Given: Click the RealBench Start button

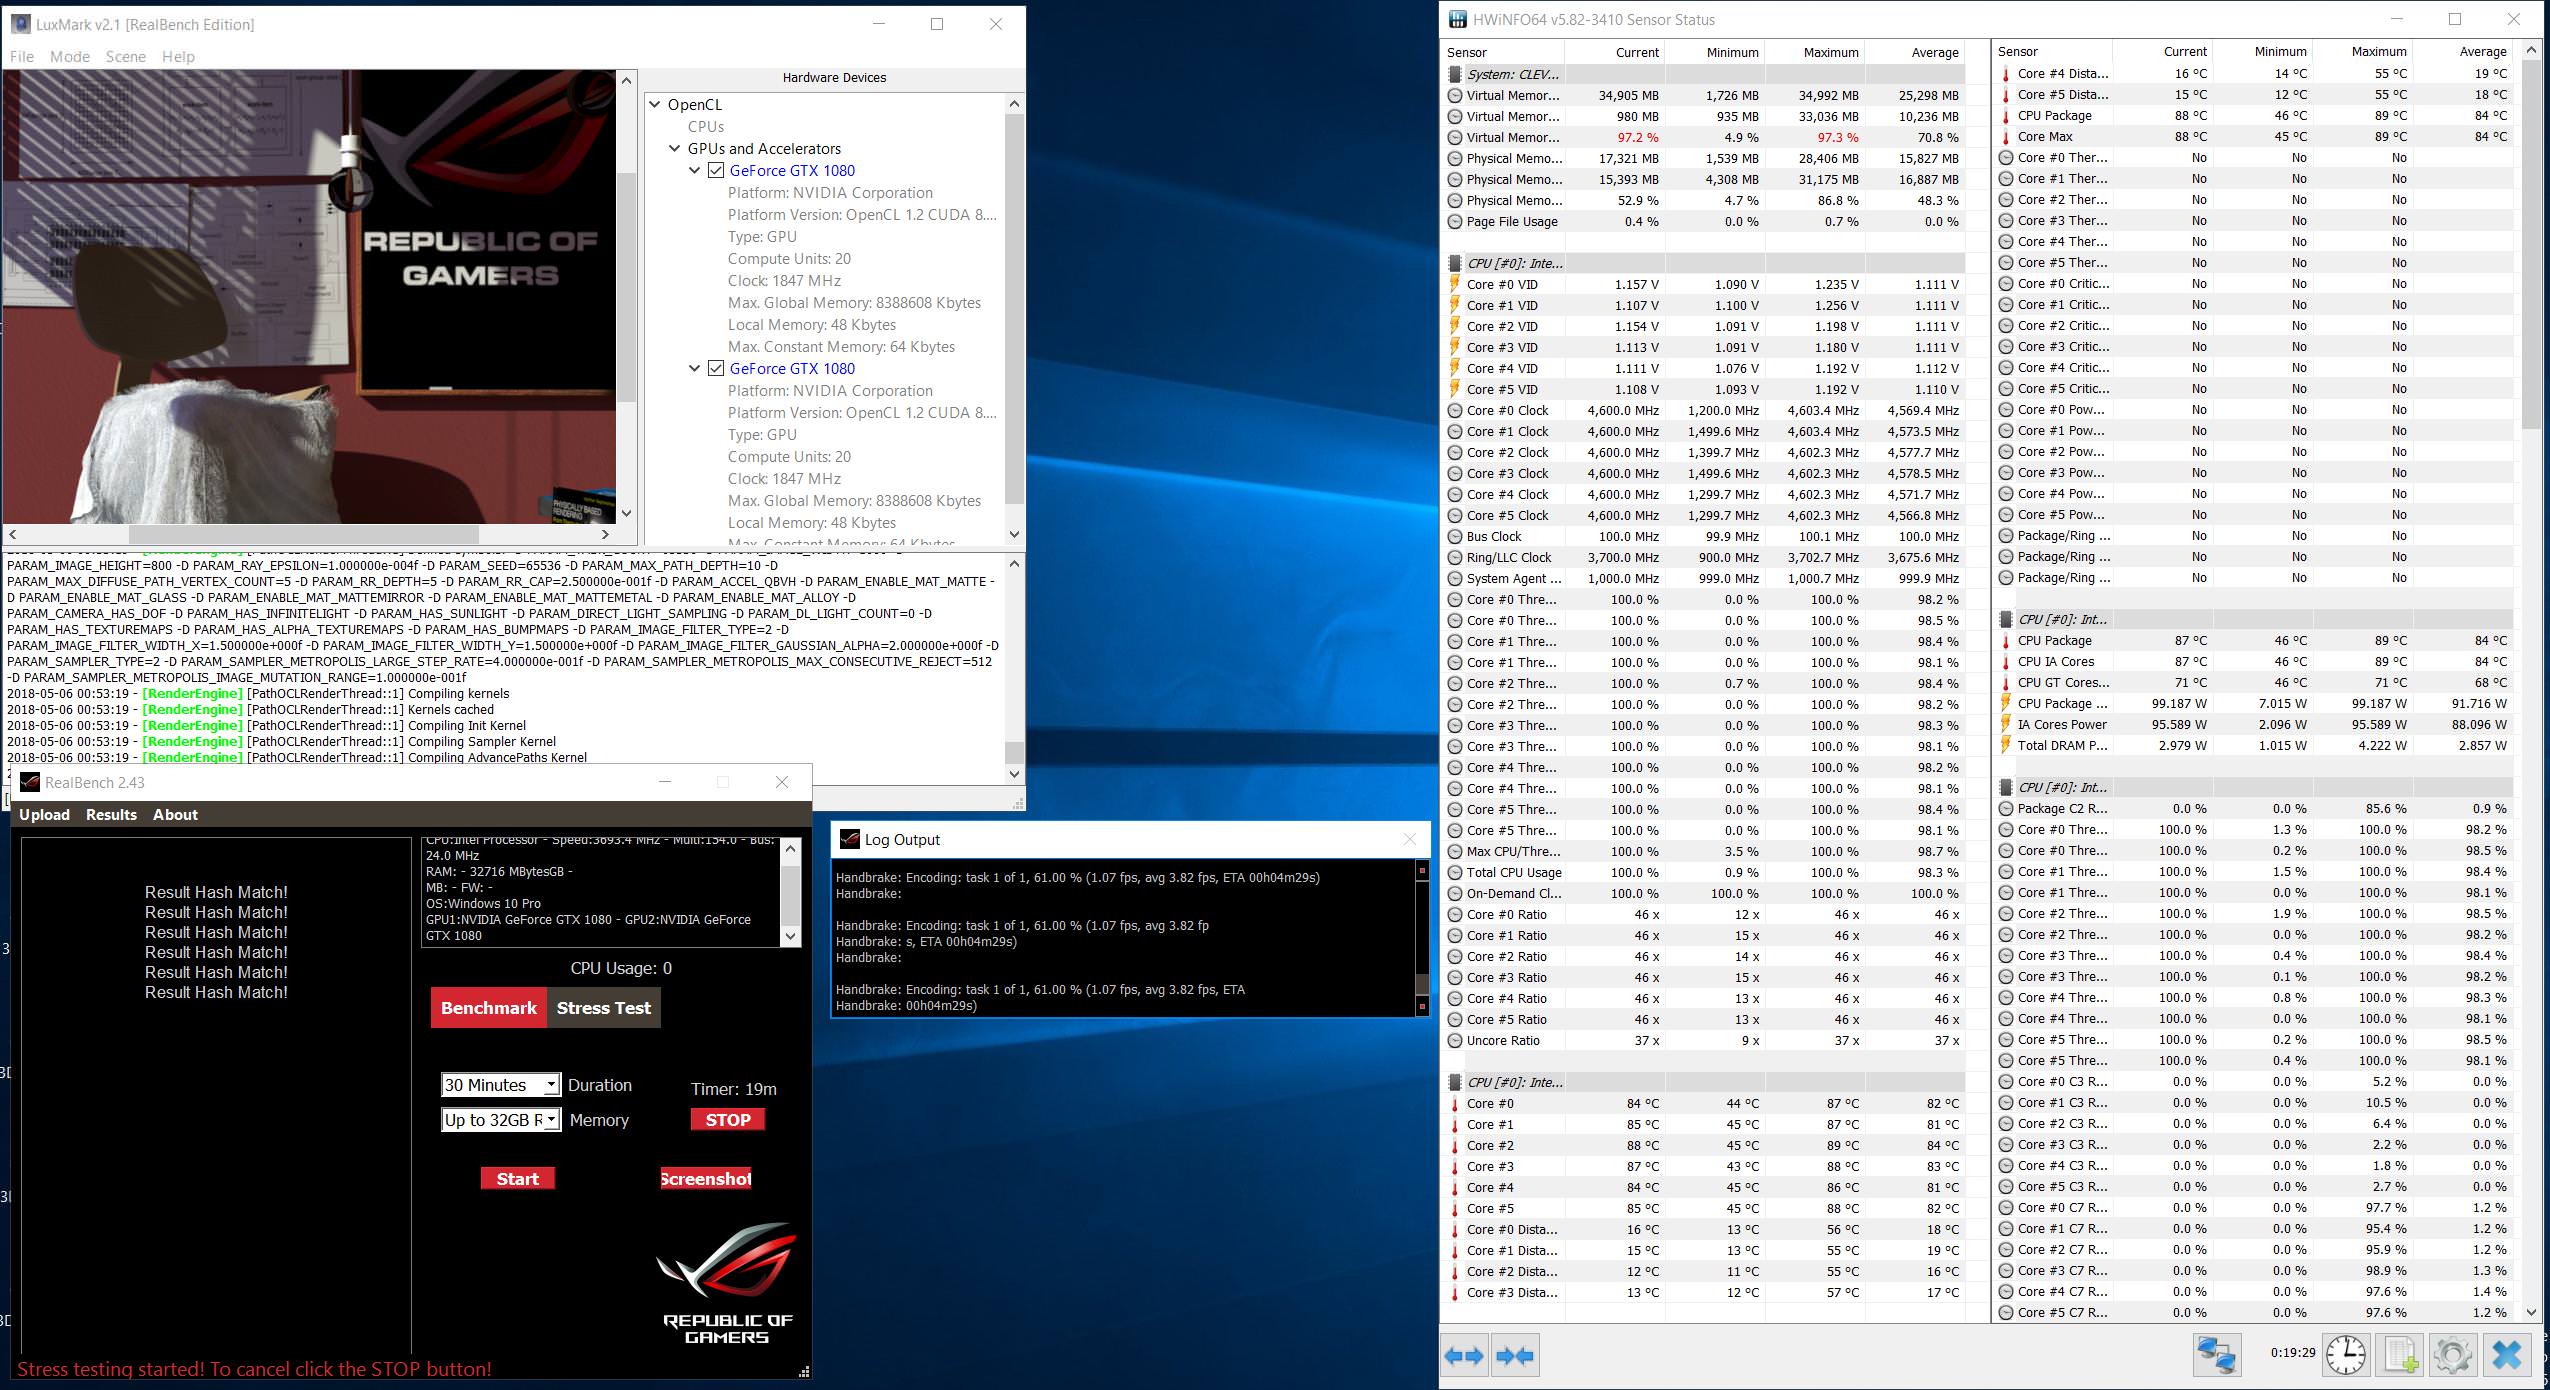Looking at the screenshot, I should point(518,1178).
